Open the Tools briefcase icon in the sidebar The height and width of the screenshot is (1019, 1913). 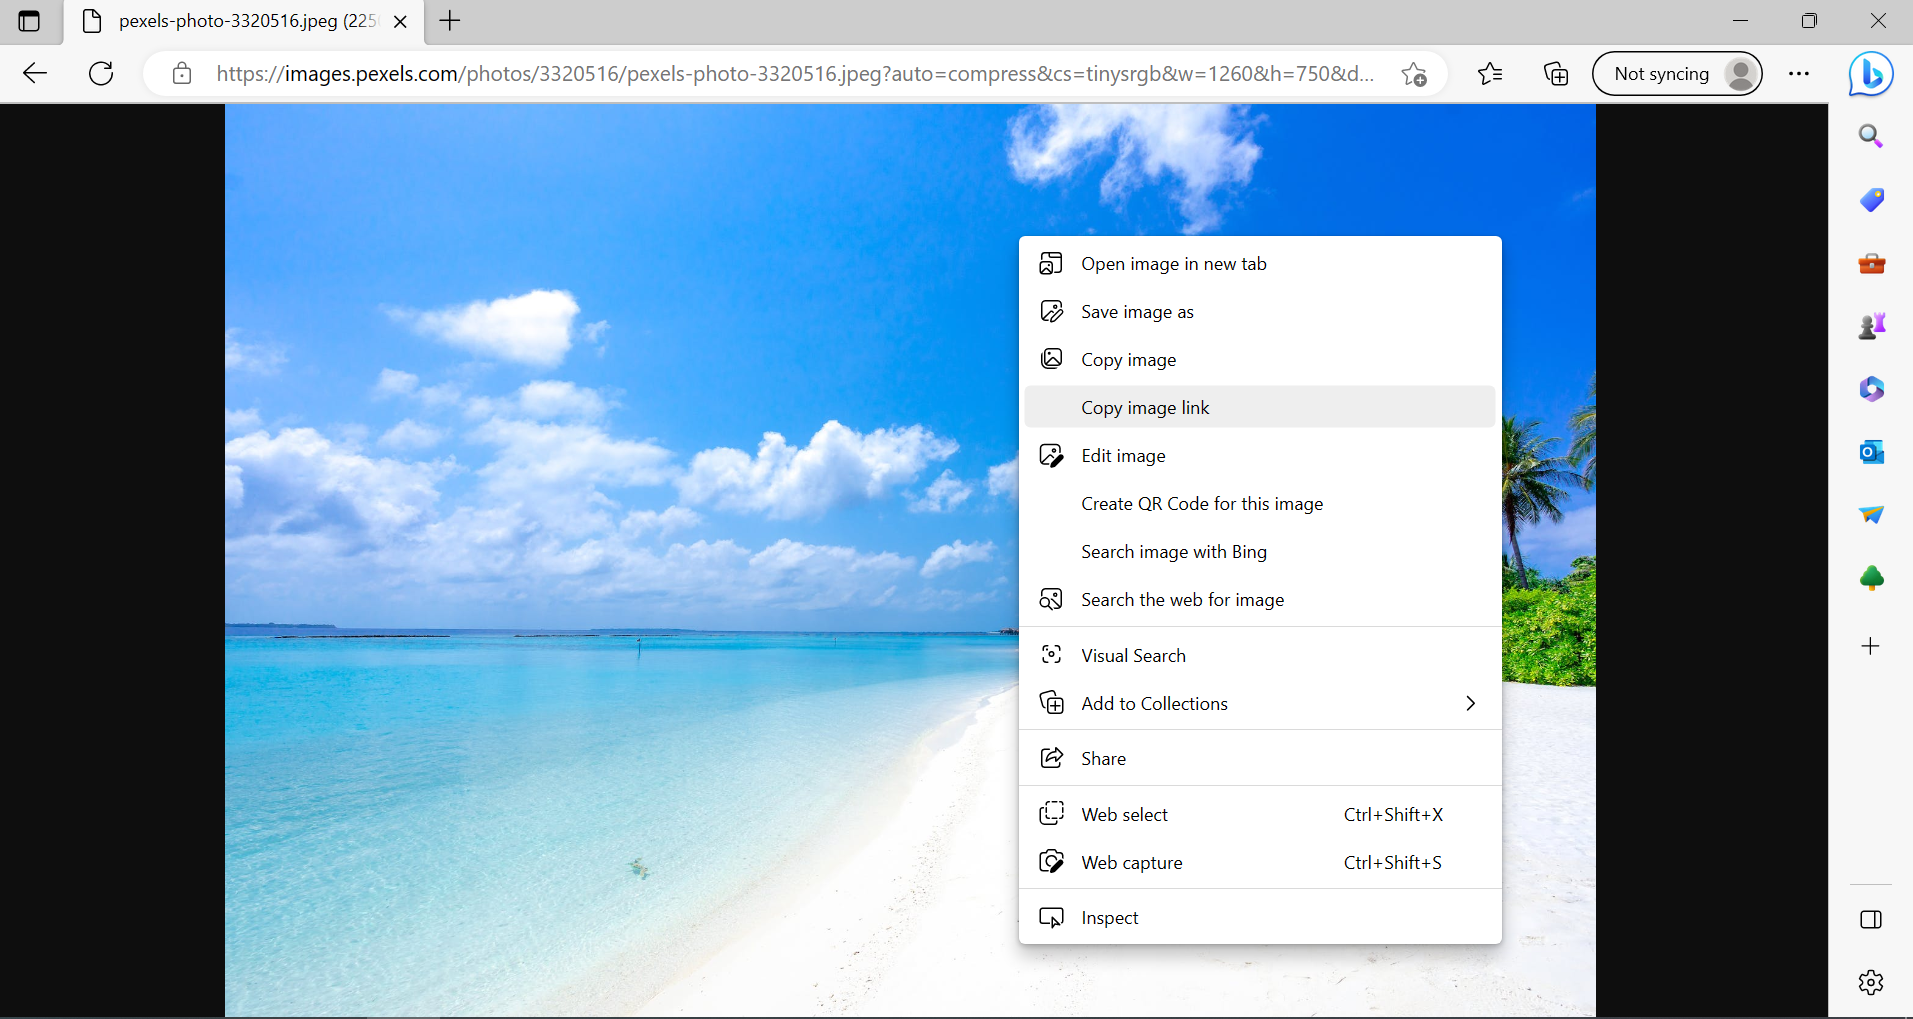click(x=1871, y=264)
